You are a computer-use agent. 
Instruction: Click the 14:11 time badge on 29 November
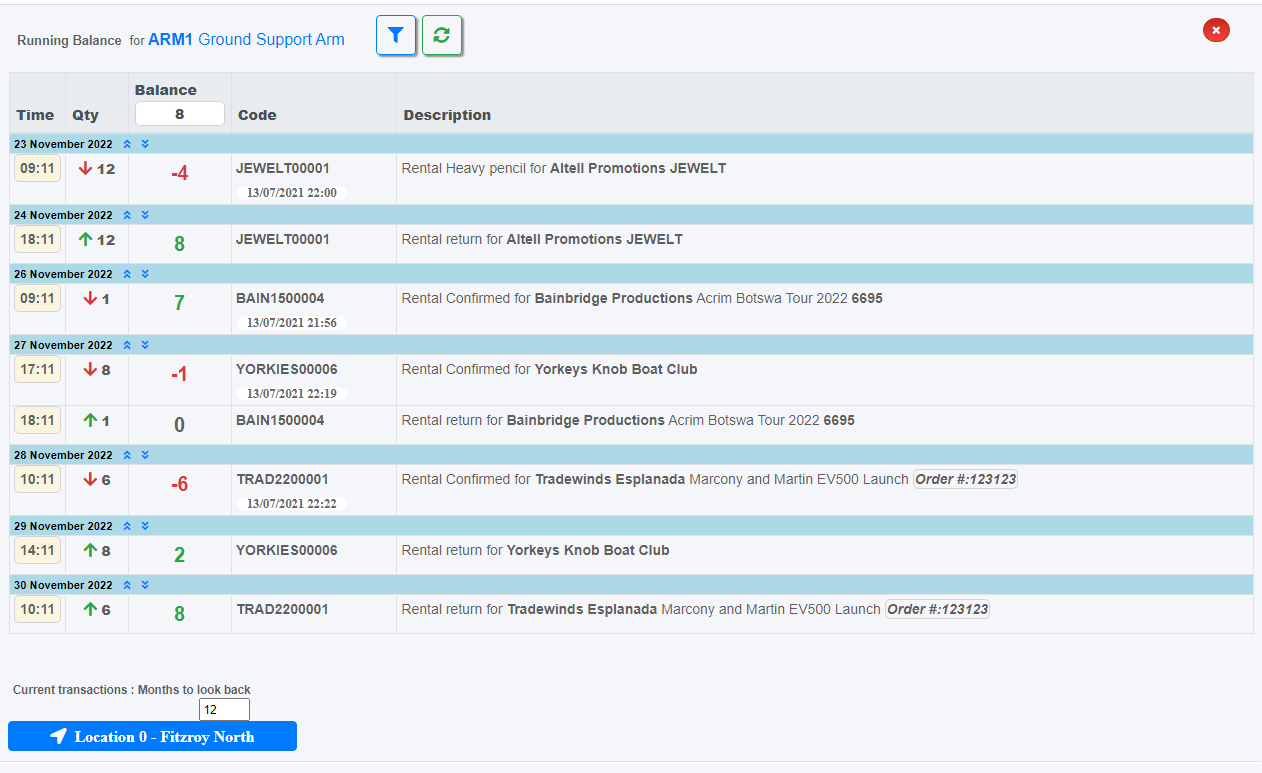pos(37,550)
